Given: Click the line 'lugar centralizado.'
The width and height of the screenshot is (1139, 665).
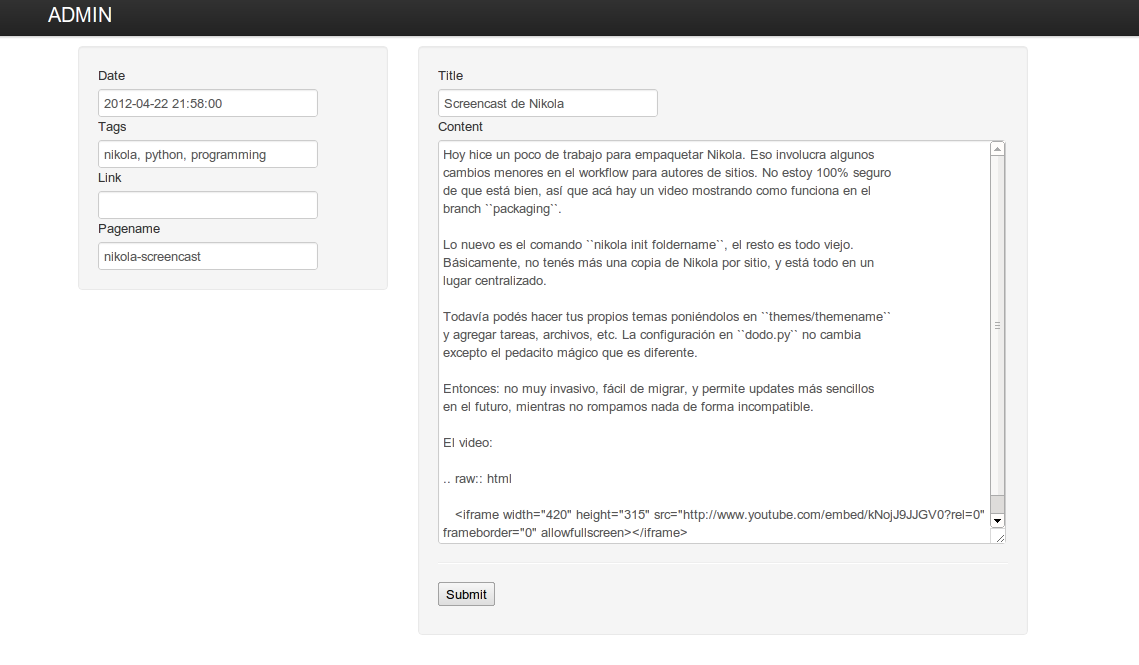Looking at the screenshot, I should 495,281.
